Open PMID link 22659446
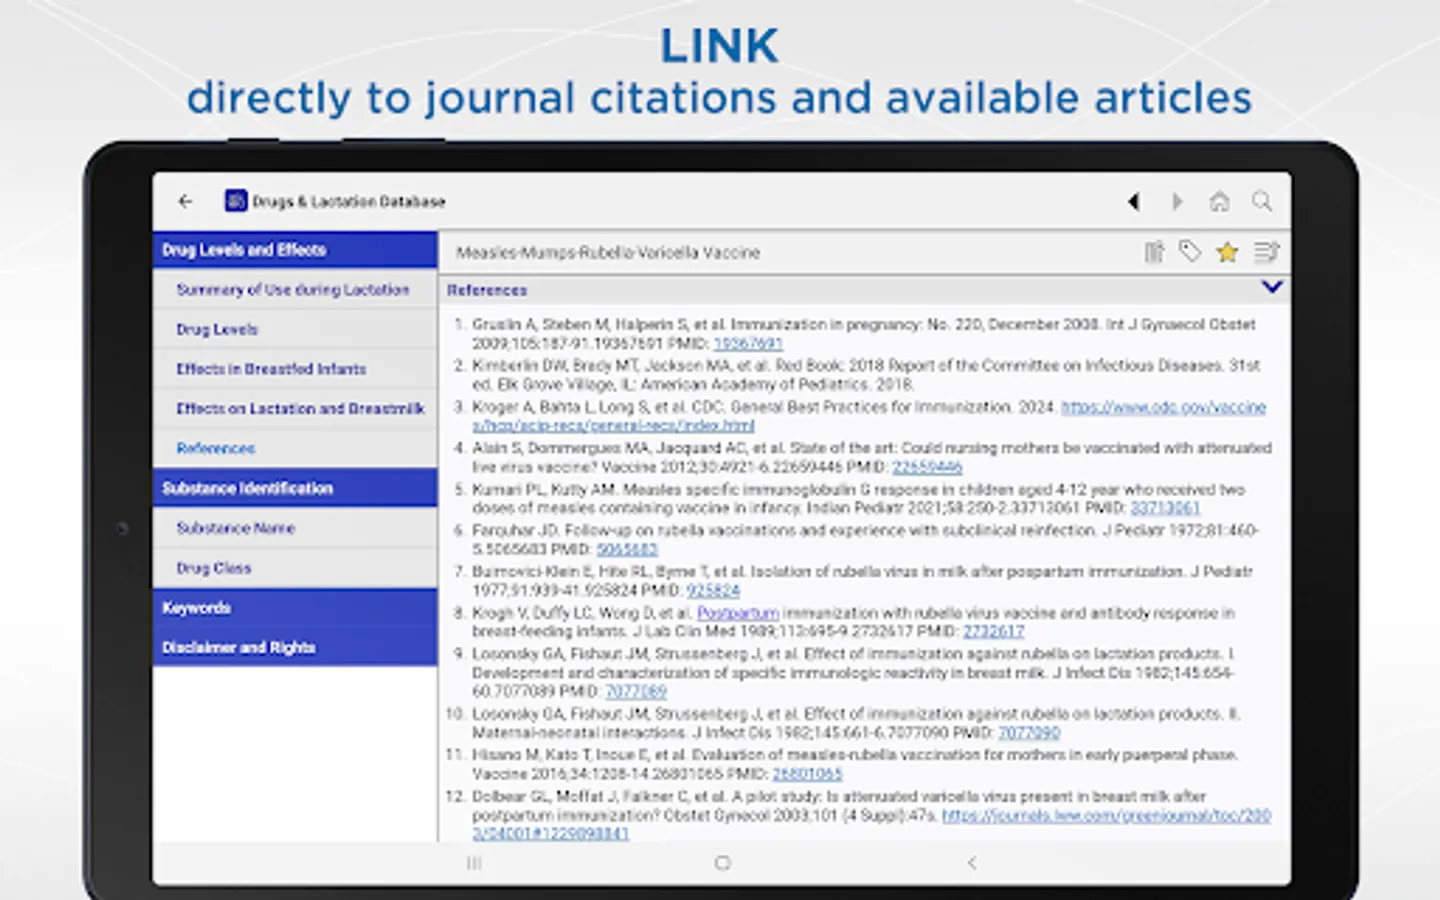The width and height of the screenshot is (1440, 900). (x=927, y=467)
